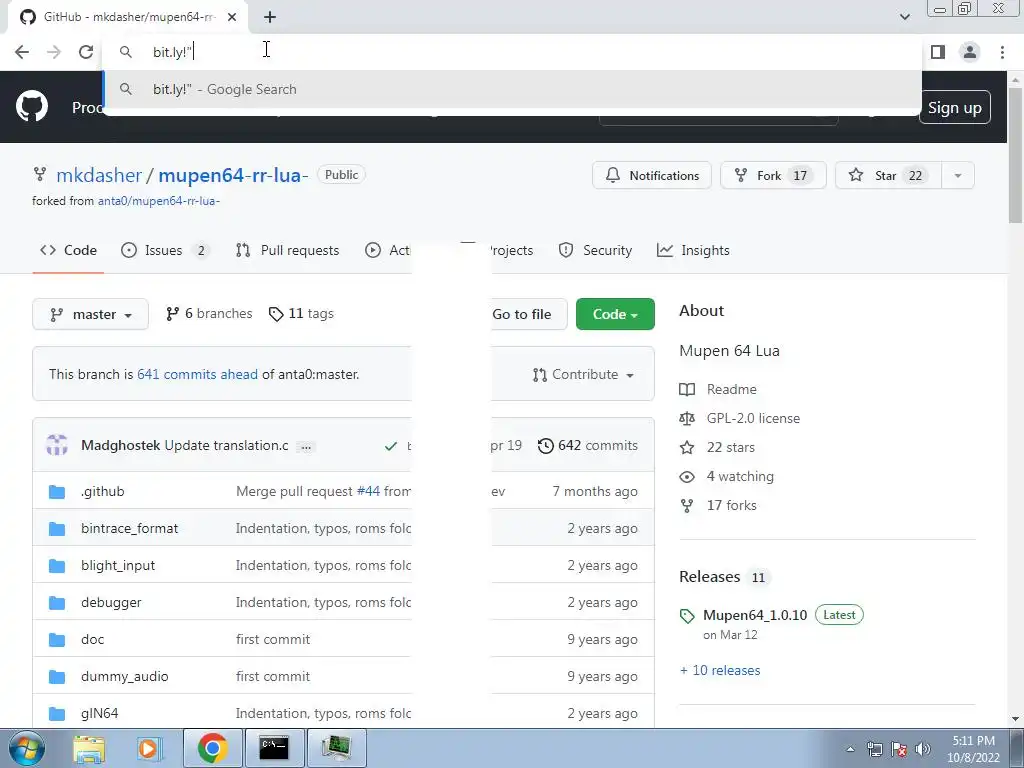Open GPL-2.0 license link

739,419
